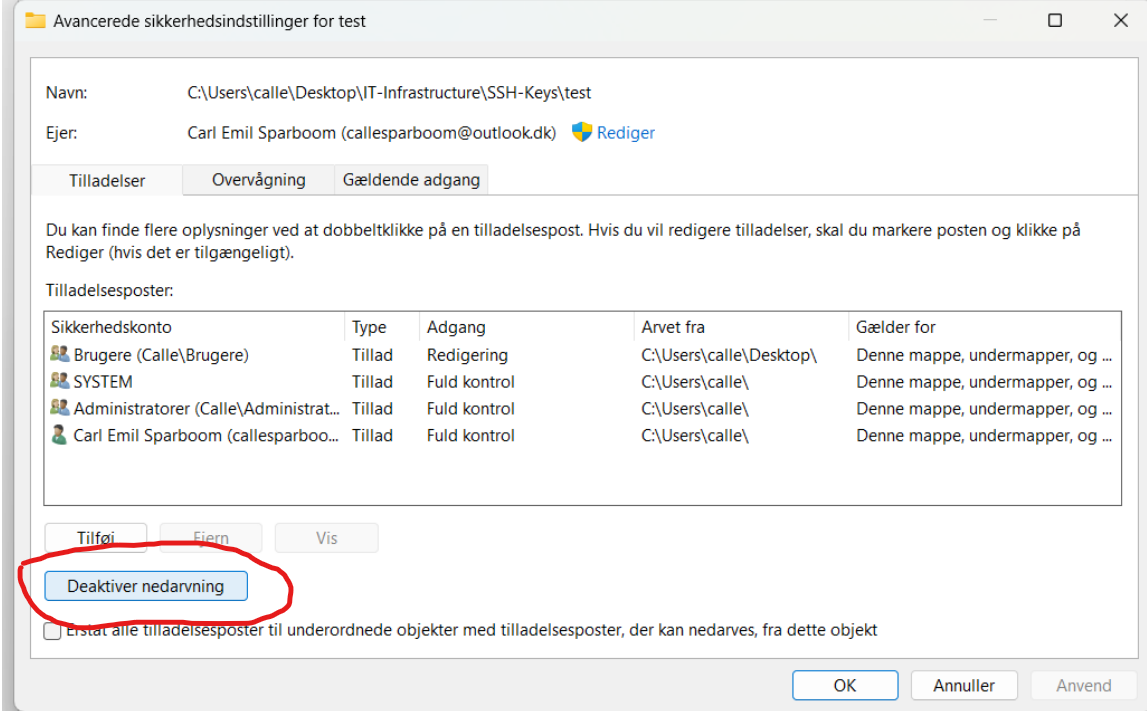This screenshot has width=1147, height=711.
Task: Sort entries by Arvet fra column
Action: [x=675, y=327]
